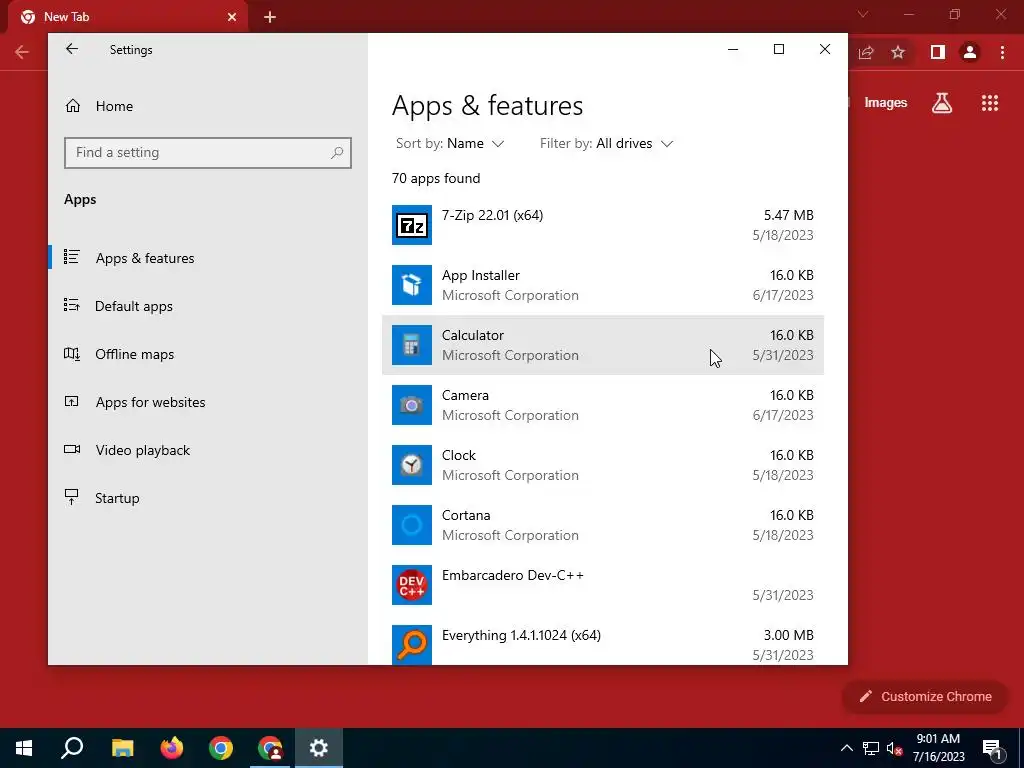Open Chrome tab search chevron
1024x768 pixels.
(x=863, y=14)
